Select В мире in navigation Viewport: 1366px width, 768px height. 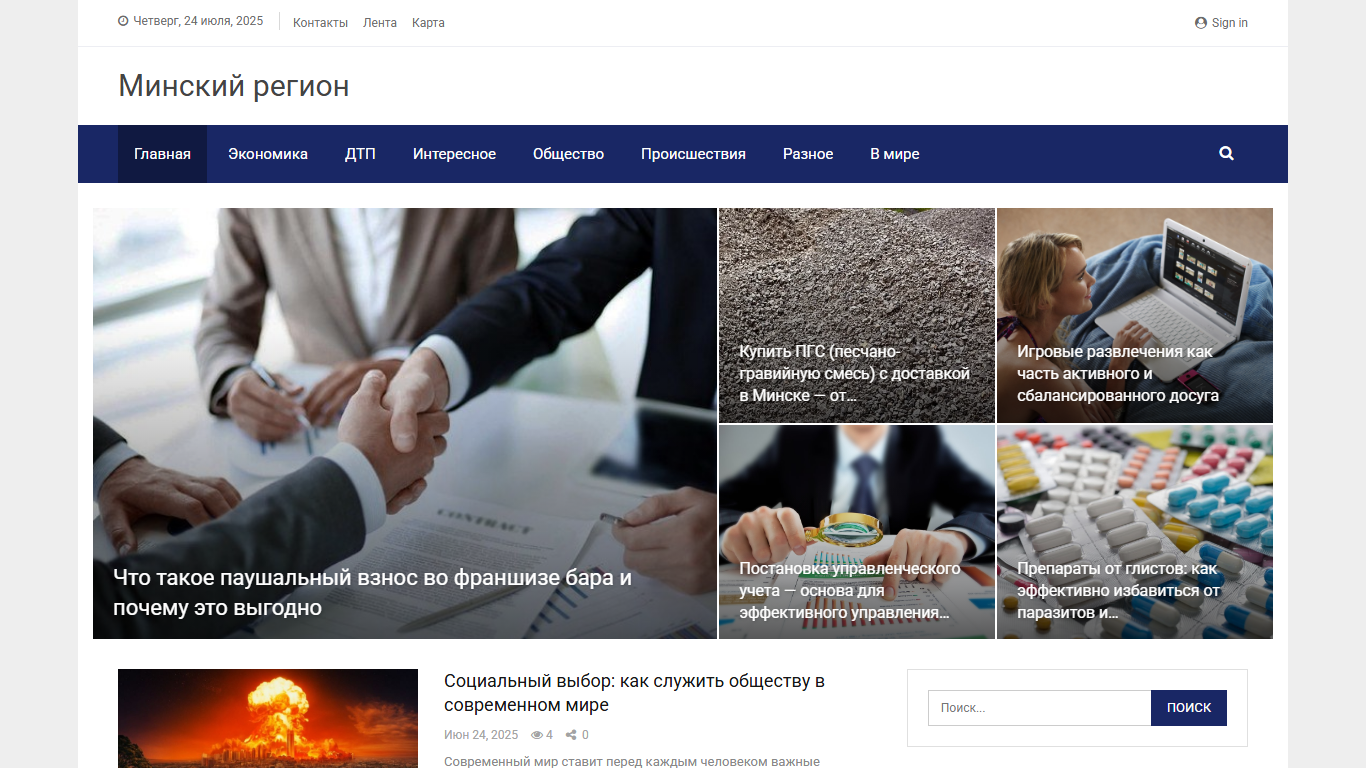(x=894, y=154)
